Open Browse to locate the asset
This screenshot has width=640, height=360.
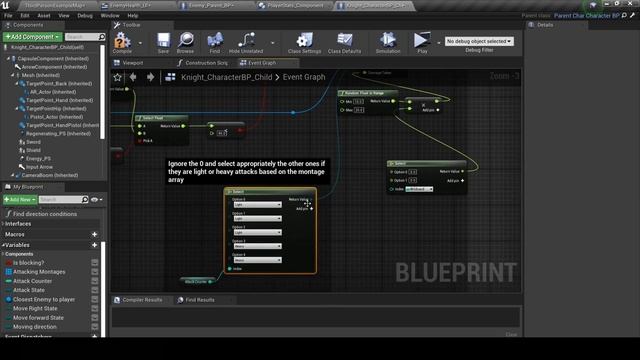point(186,40)
